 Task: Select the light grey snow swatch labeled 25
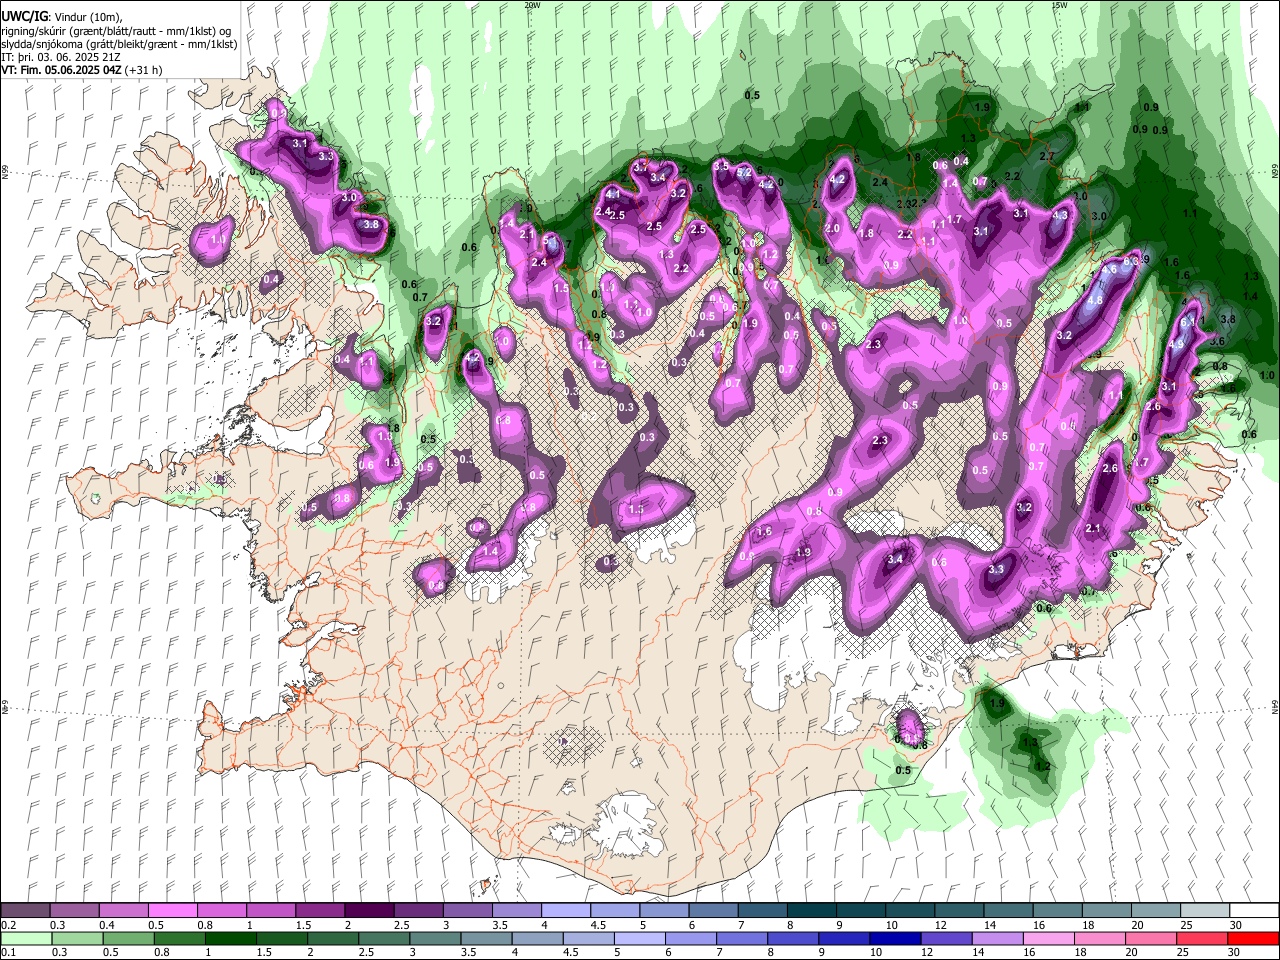pyautogui.click(x=1204, y=911)
